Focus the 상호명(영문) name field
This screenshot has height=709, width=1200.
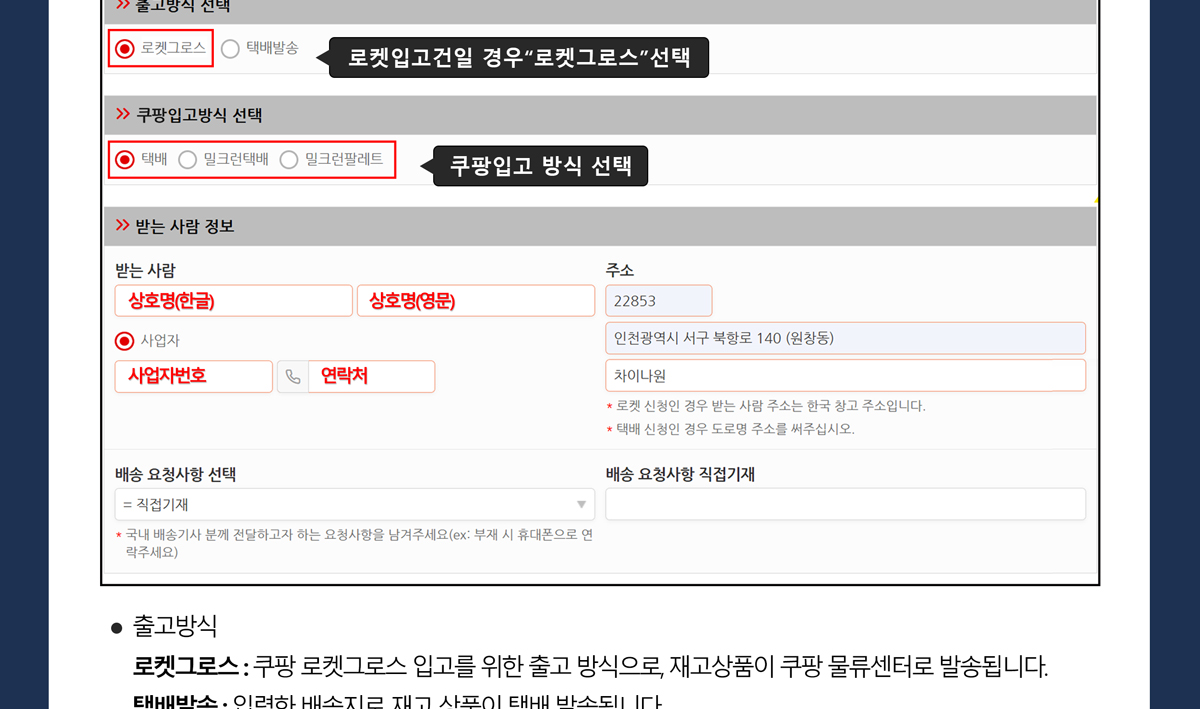(x=475, y=301)
